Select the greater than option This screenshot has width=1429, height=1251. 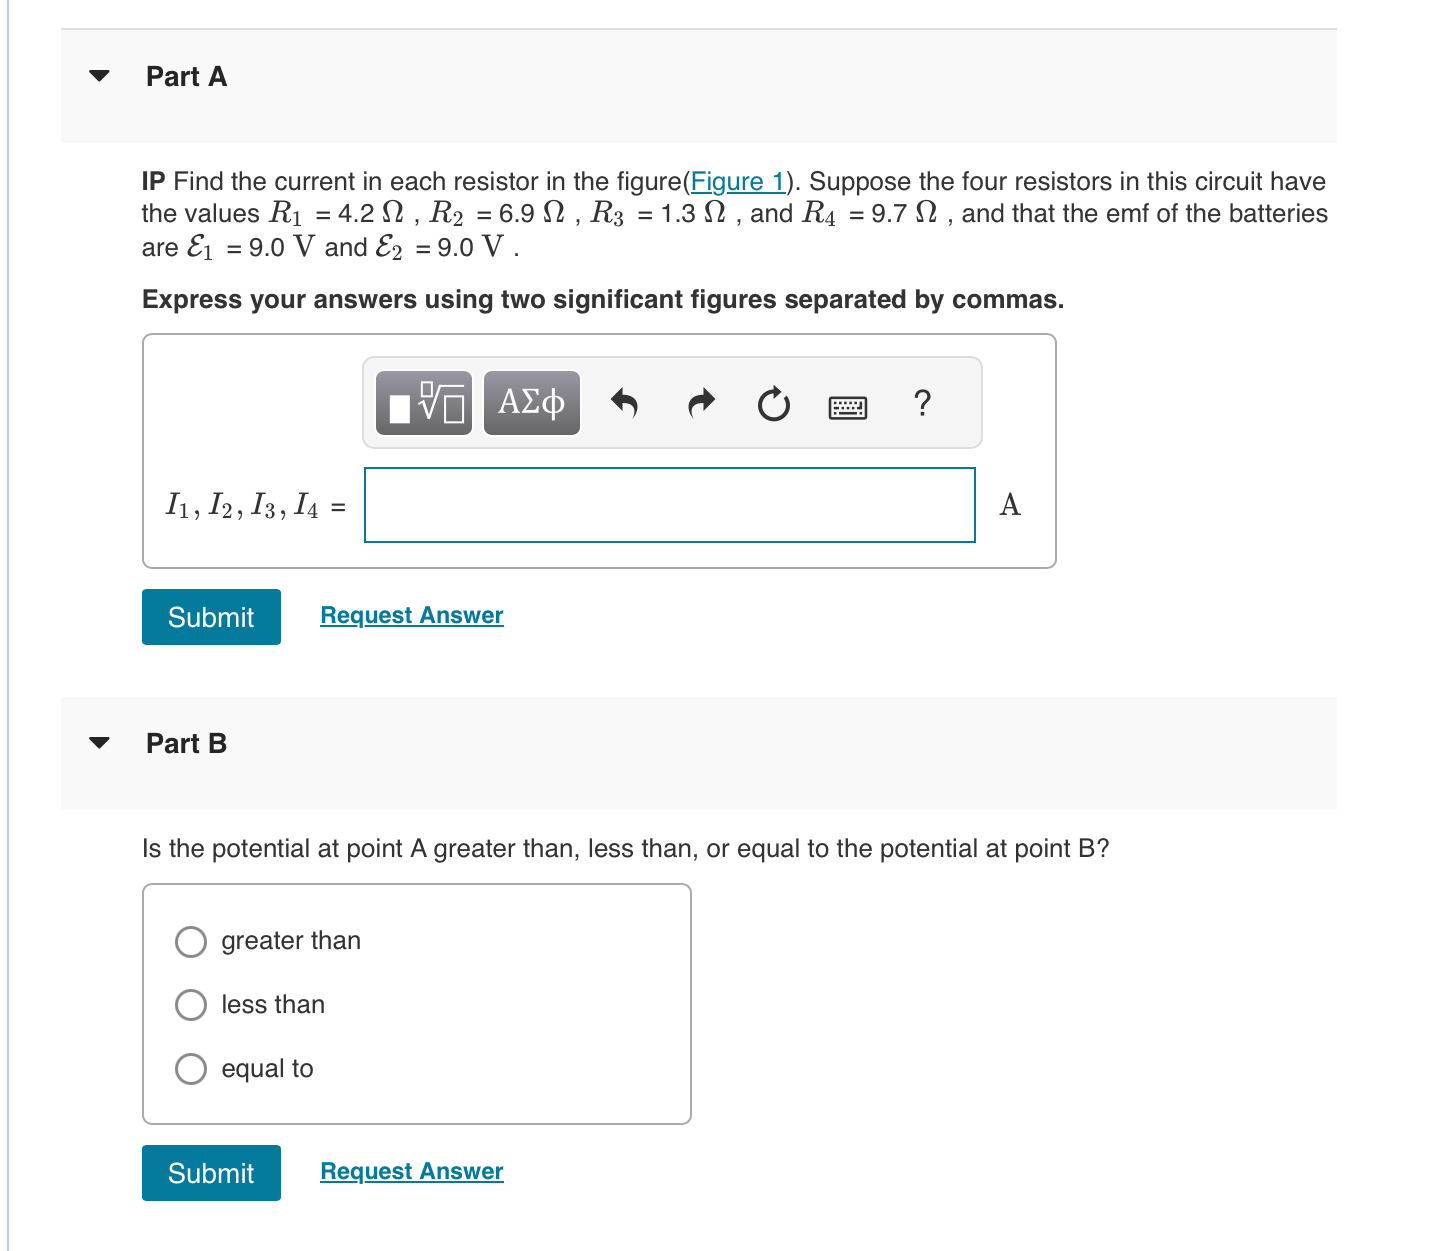point(190,941)
